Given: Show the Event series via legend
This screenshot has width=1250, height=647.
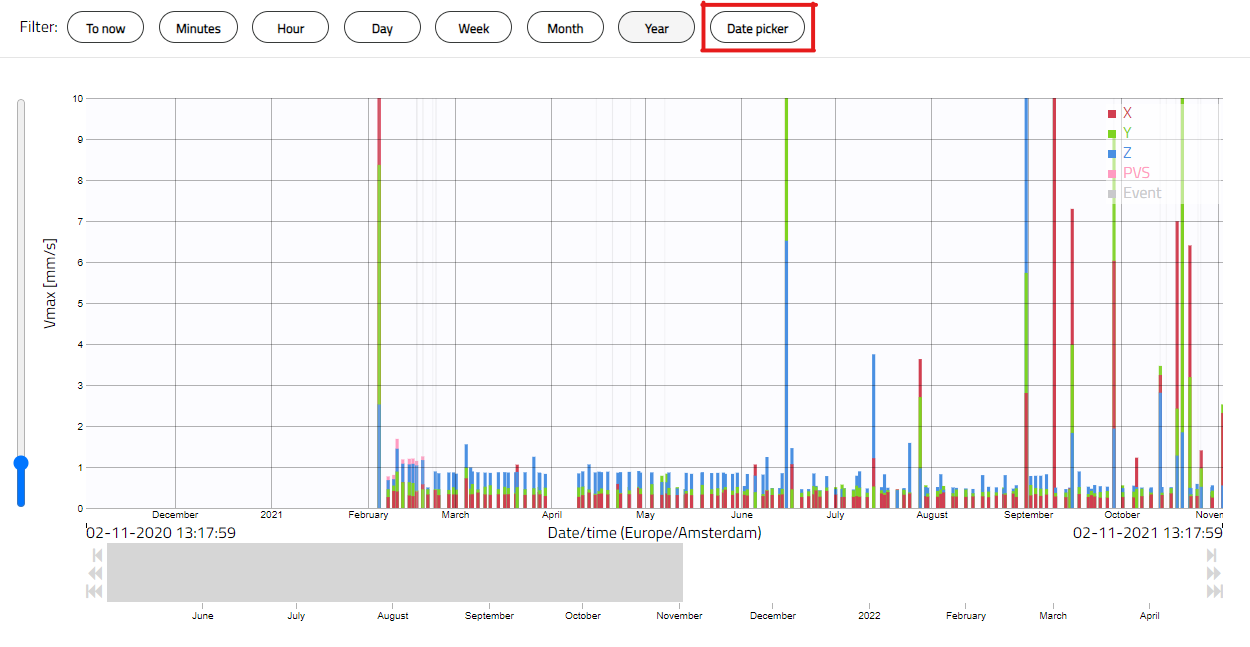Looking at the screenshot, I should (x=1134, y=193).
